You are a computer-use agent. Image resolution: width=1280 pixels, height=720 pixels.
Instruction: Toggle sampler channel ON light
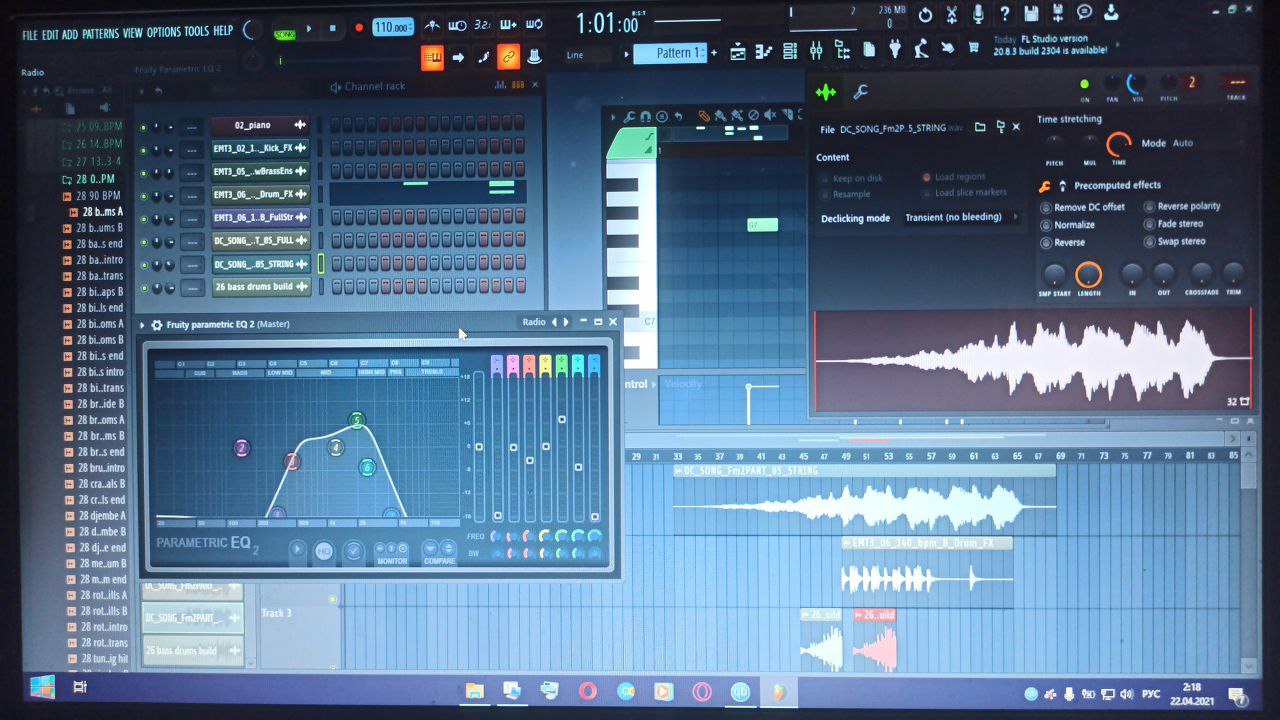(x=1084, y=84)
